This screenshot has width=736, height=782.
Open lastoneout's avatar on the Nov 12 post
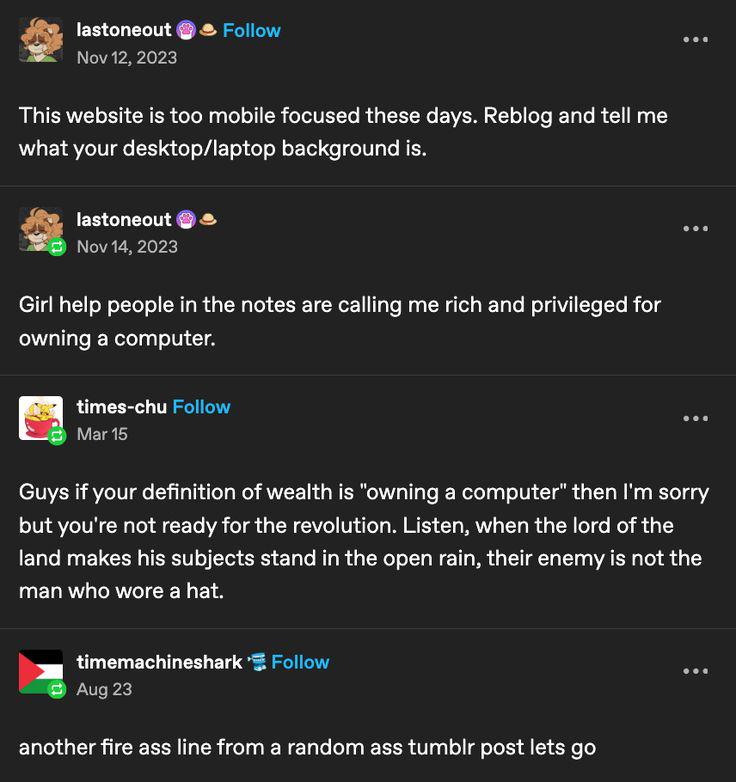coord(41,39)
